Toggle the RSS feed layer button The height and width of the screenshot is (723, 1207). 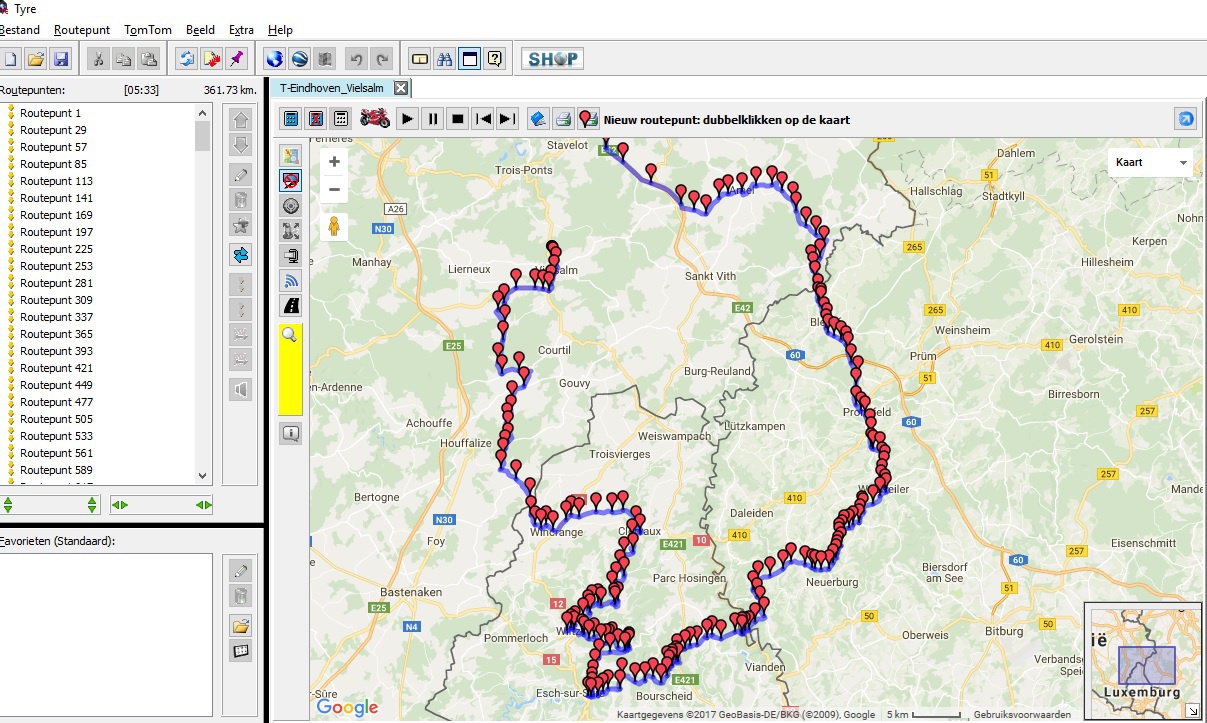click(291, 280)
